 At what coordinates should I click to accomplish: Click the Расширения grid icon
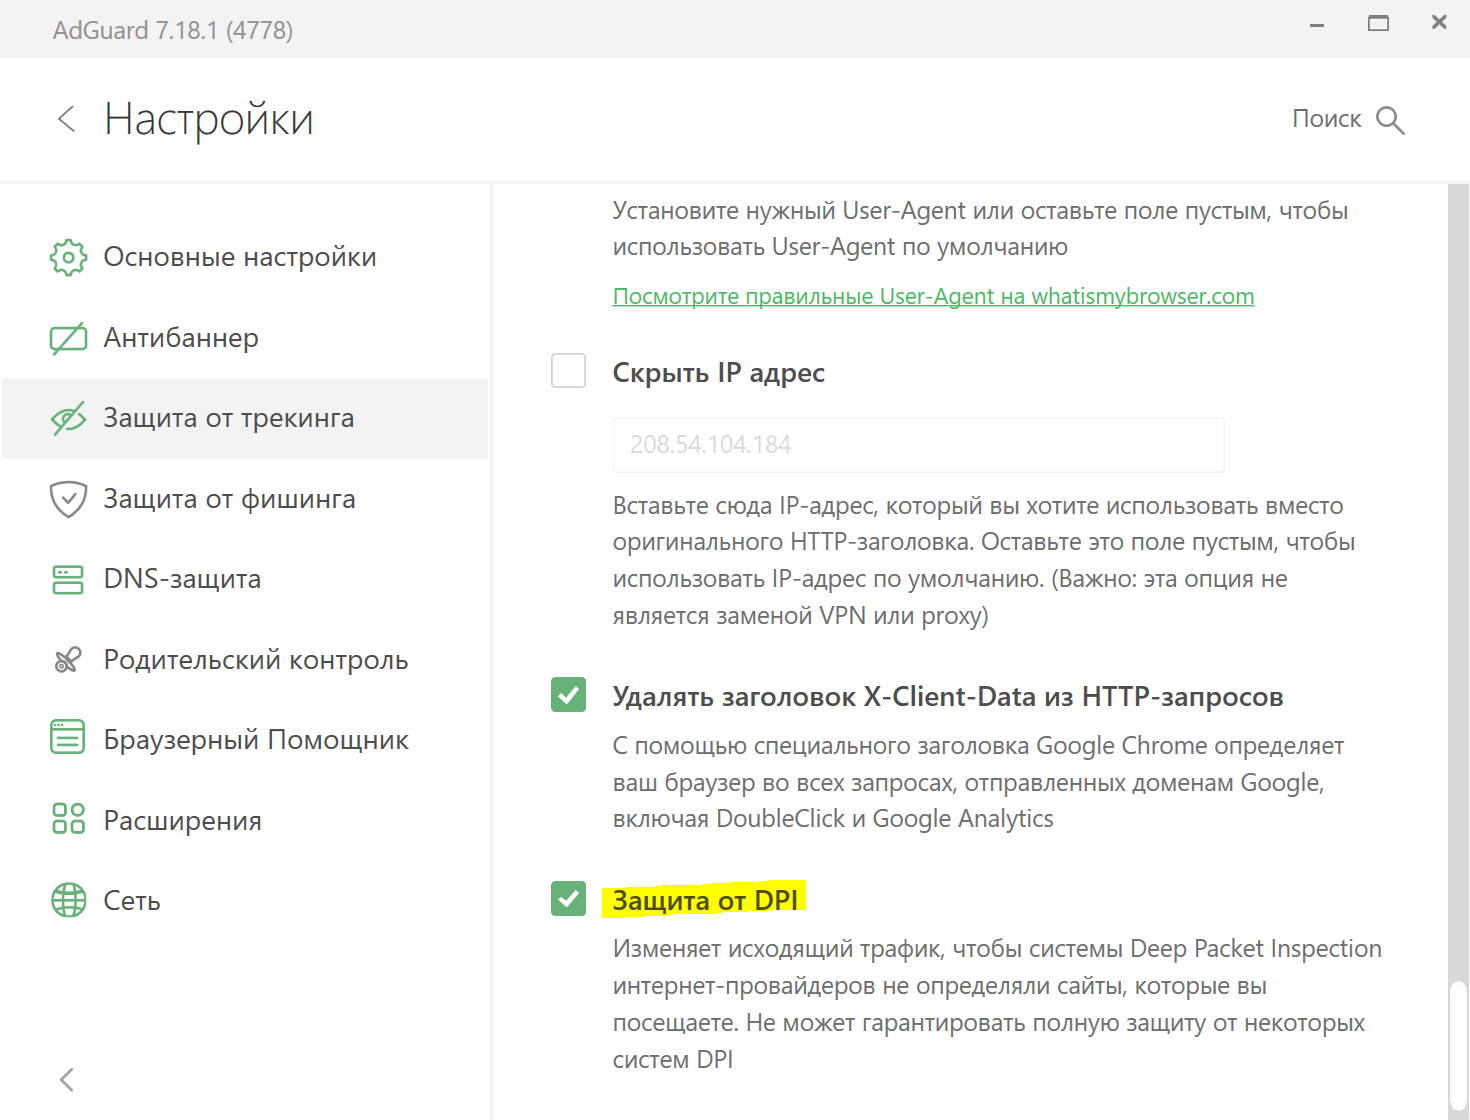pyautogui.click(x=68, y=818)
